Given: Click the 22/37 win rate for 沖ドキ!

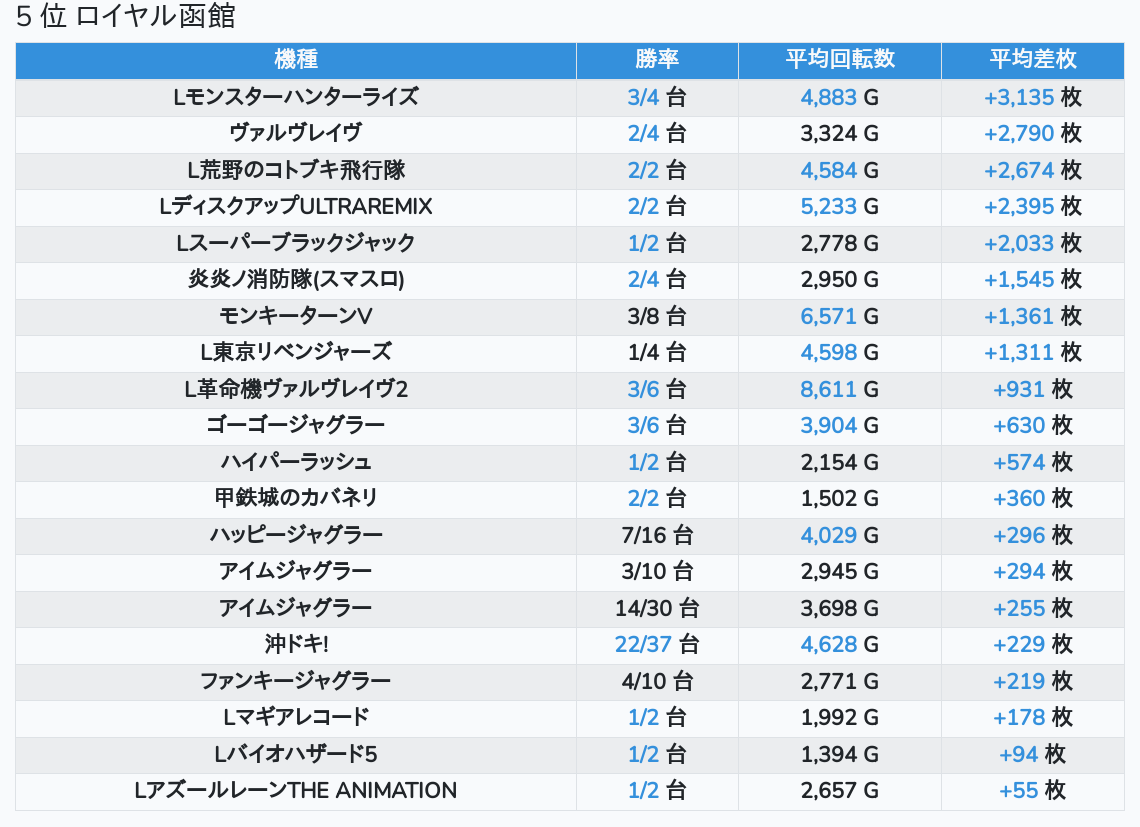Looking at the screenshot, I should coord(643,644).
